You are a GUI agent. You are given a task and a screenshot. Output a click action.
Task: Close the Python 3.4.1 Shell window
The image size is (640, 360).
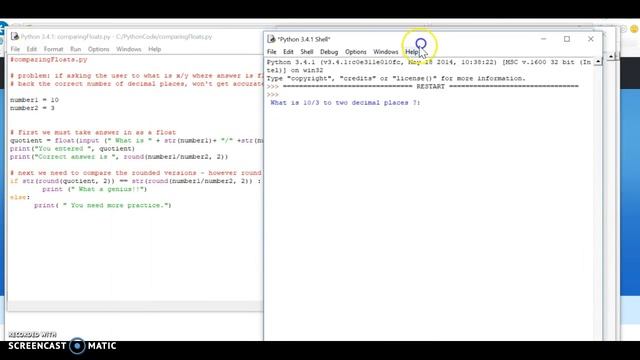click(x=591, y=39)
